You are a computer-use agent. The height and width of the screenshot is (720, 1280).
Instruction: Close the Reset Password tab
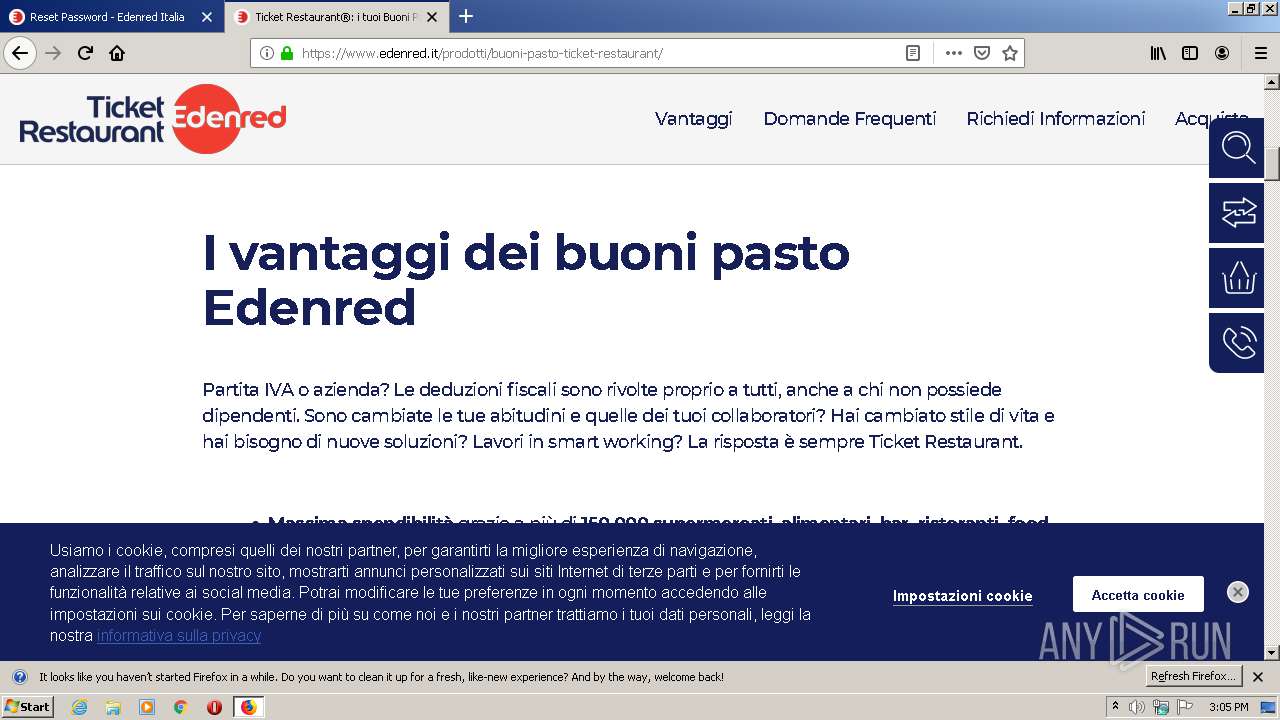206,17
